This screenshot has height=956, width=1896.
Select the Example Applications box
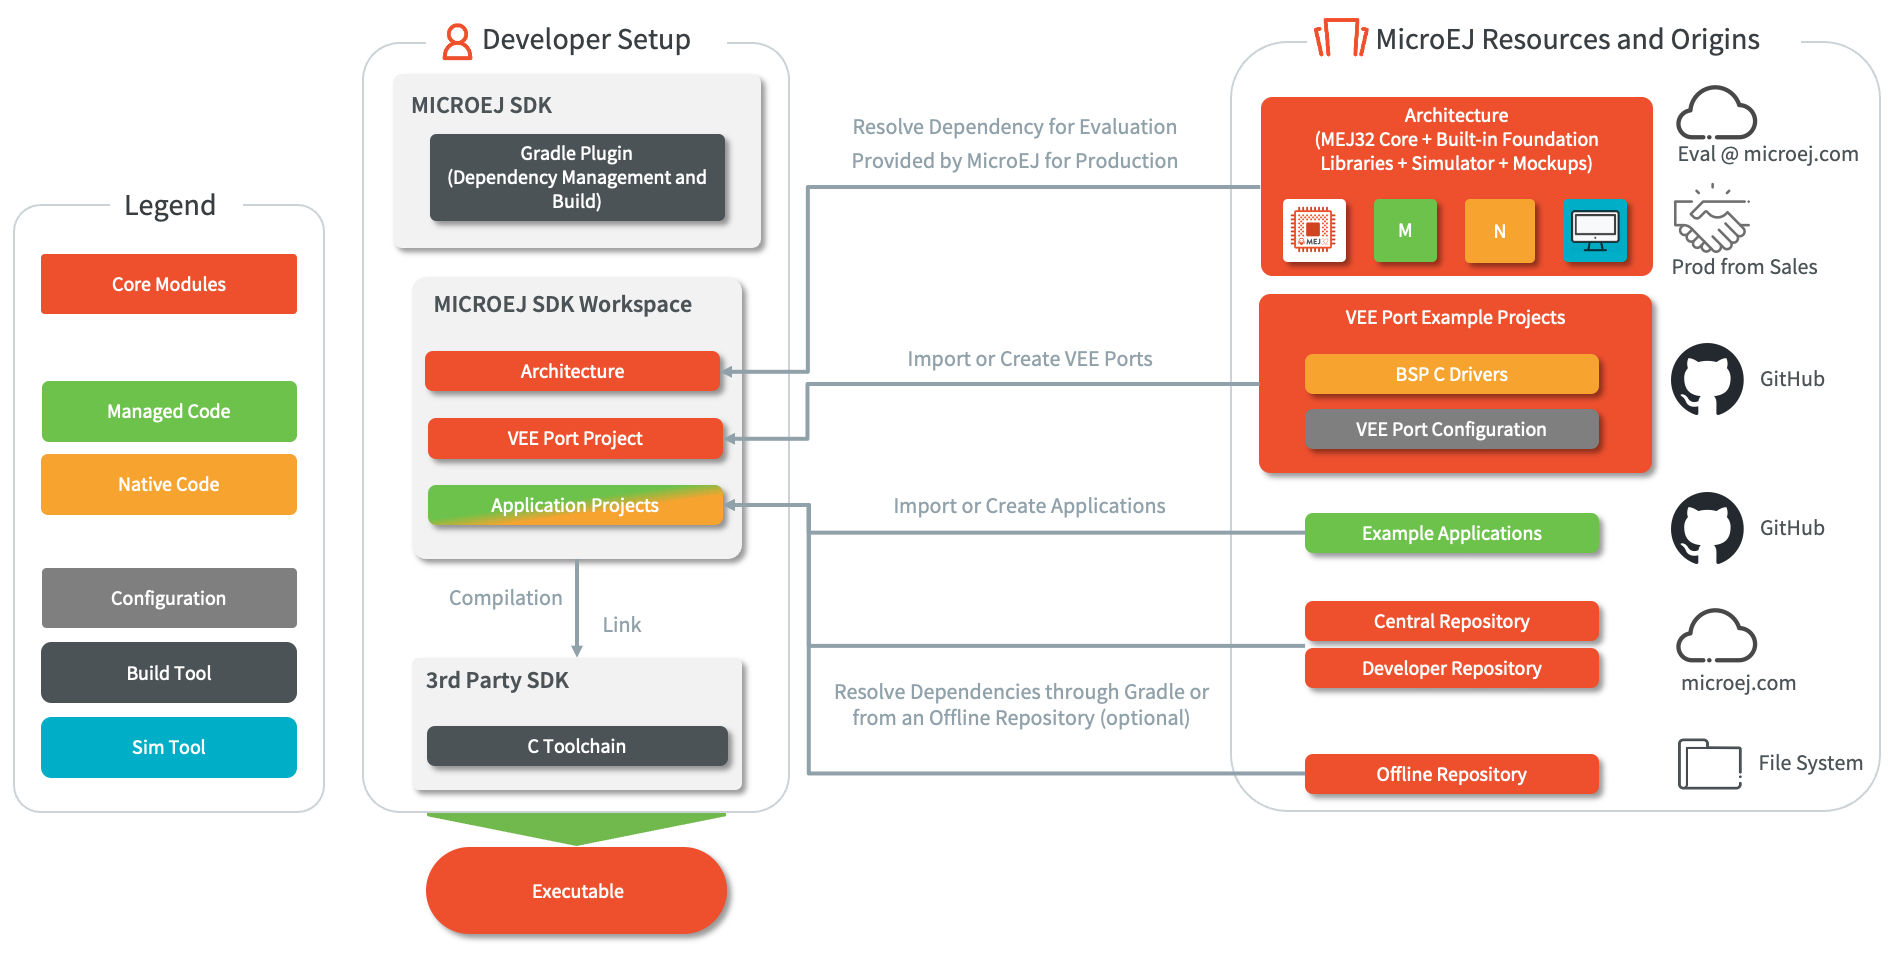1452,533
